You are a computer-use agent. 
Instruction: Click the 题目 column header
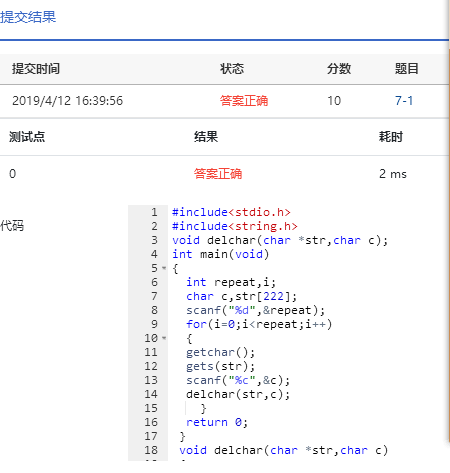[x=407, y=69]
